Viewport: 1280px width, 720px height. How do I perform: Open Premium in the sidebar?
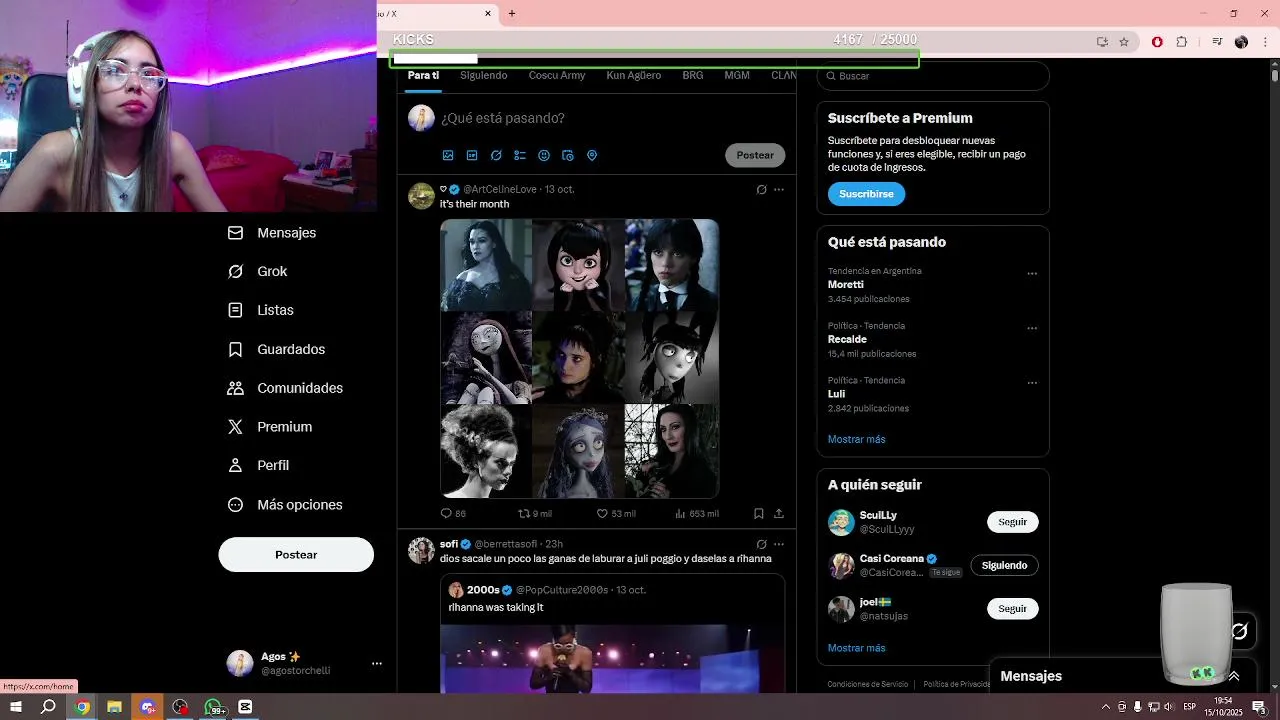[270, 427]
